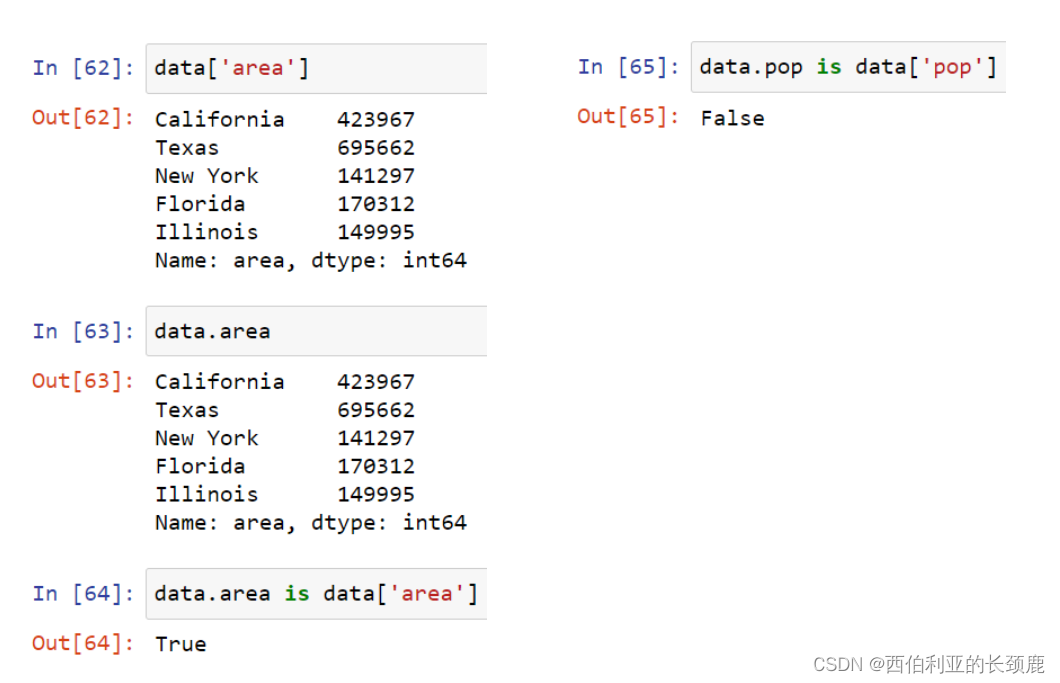1060x683 pixels.
Task: Click the Illinois row in Out[62]
Action: coord(285,232)
